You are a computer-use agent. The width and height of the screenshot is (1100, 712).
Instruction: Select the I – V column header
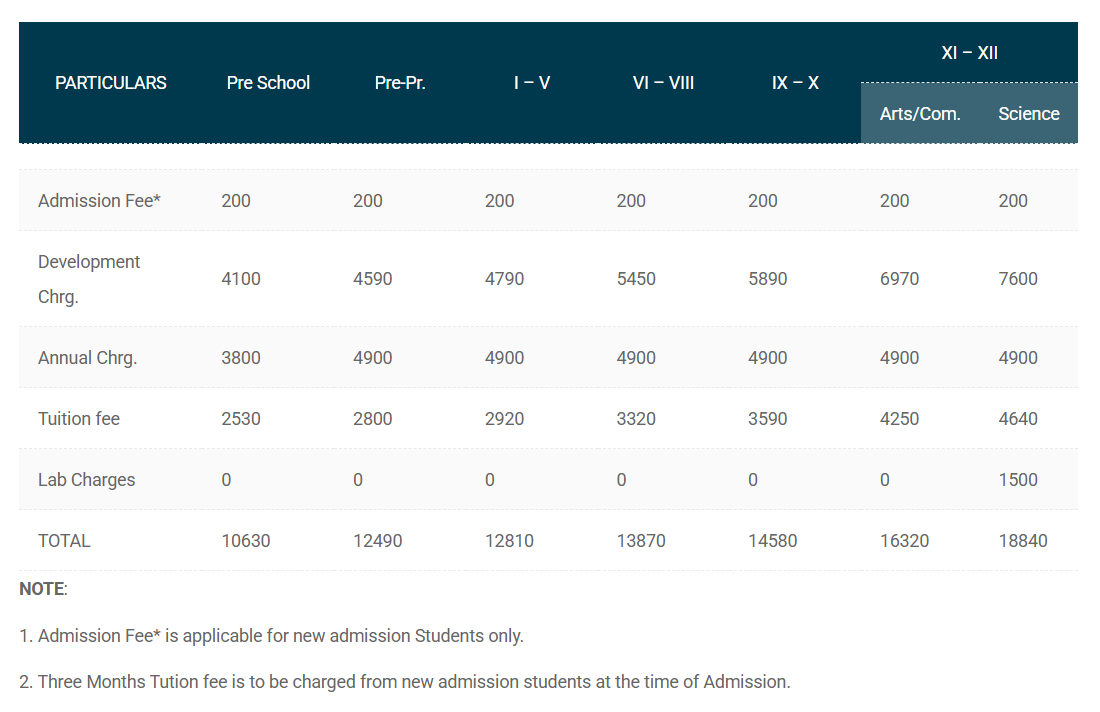[531, 83]
